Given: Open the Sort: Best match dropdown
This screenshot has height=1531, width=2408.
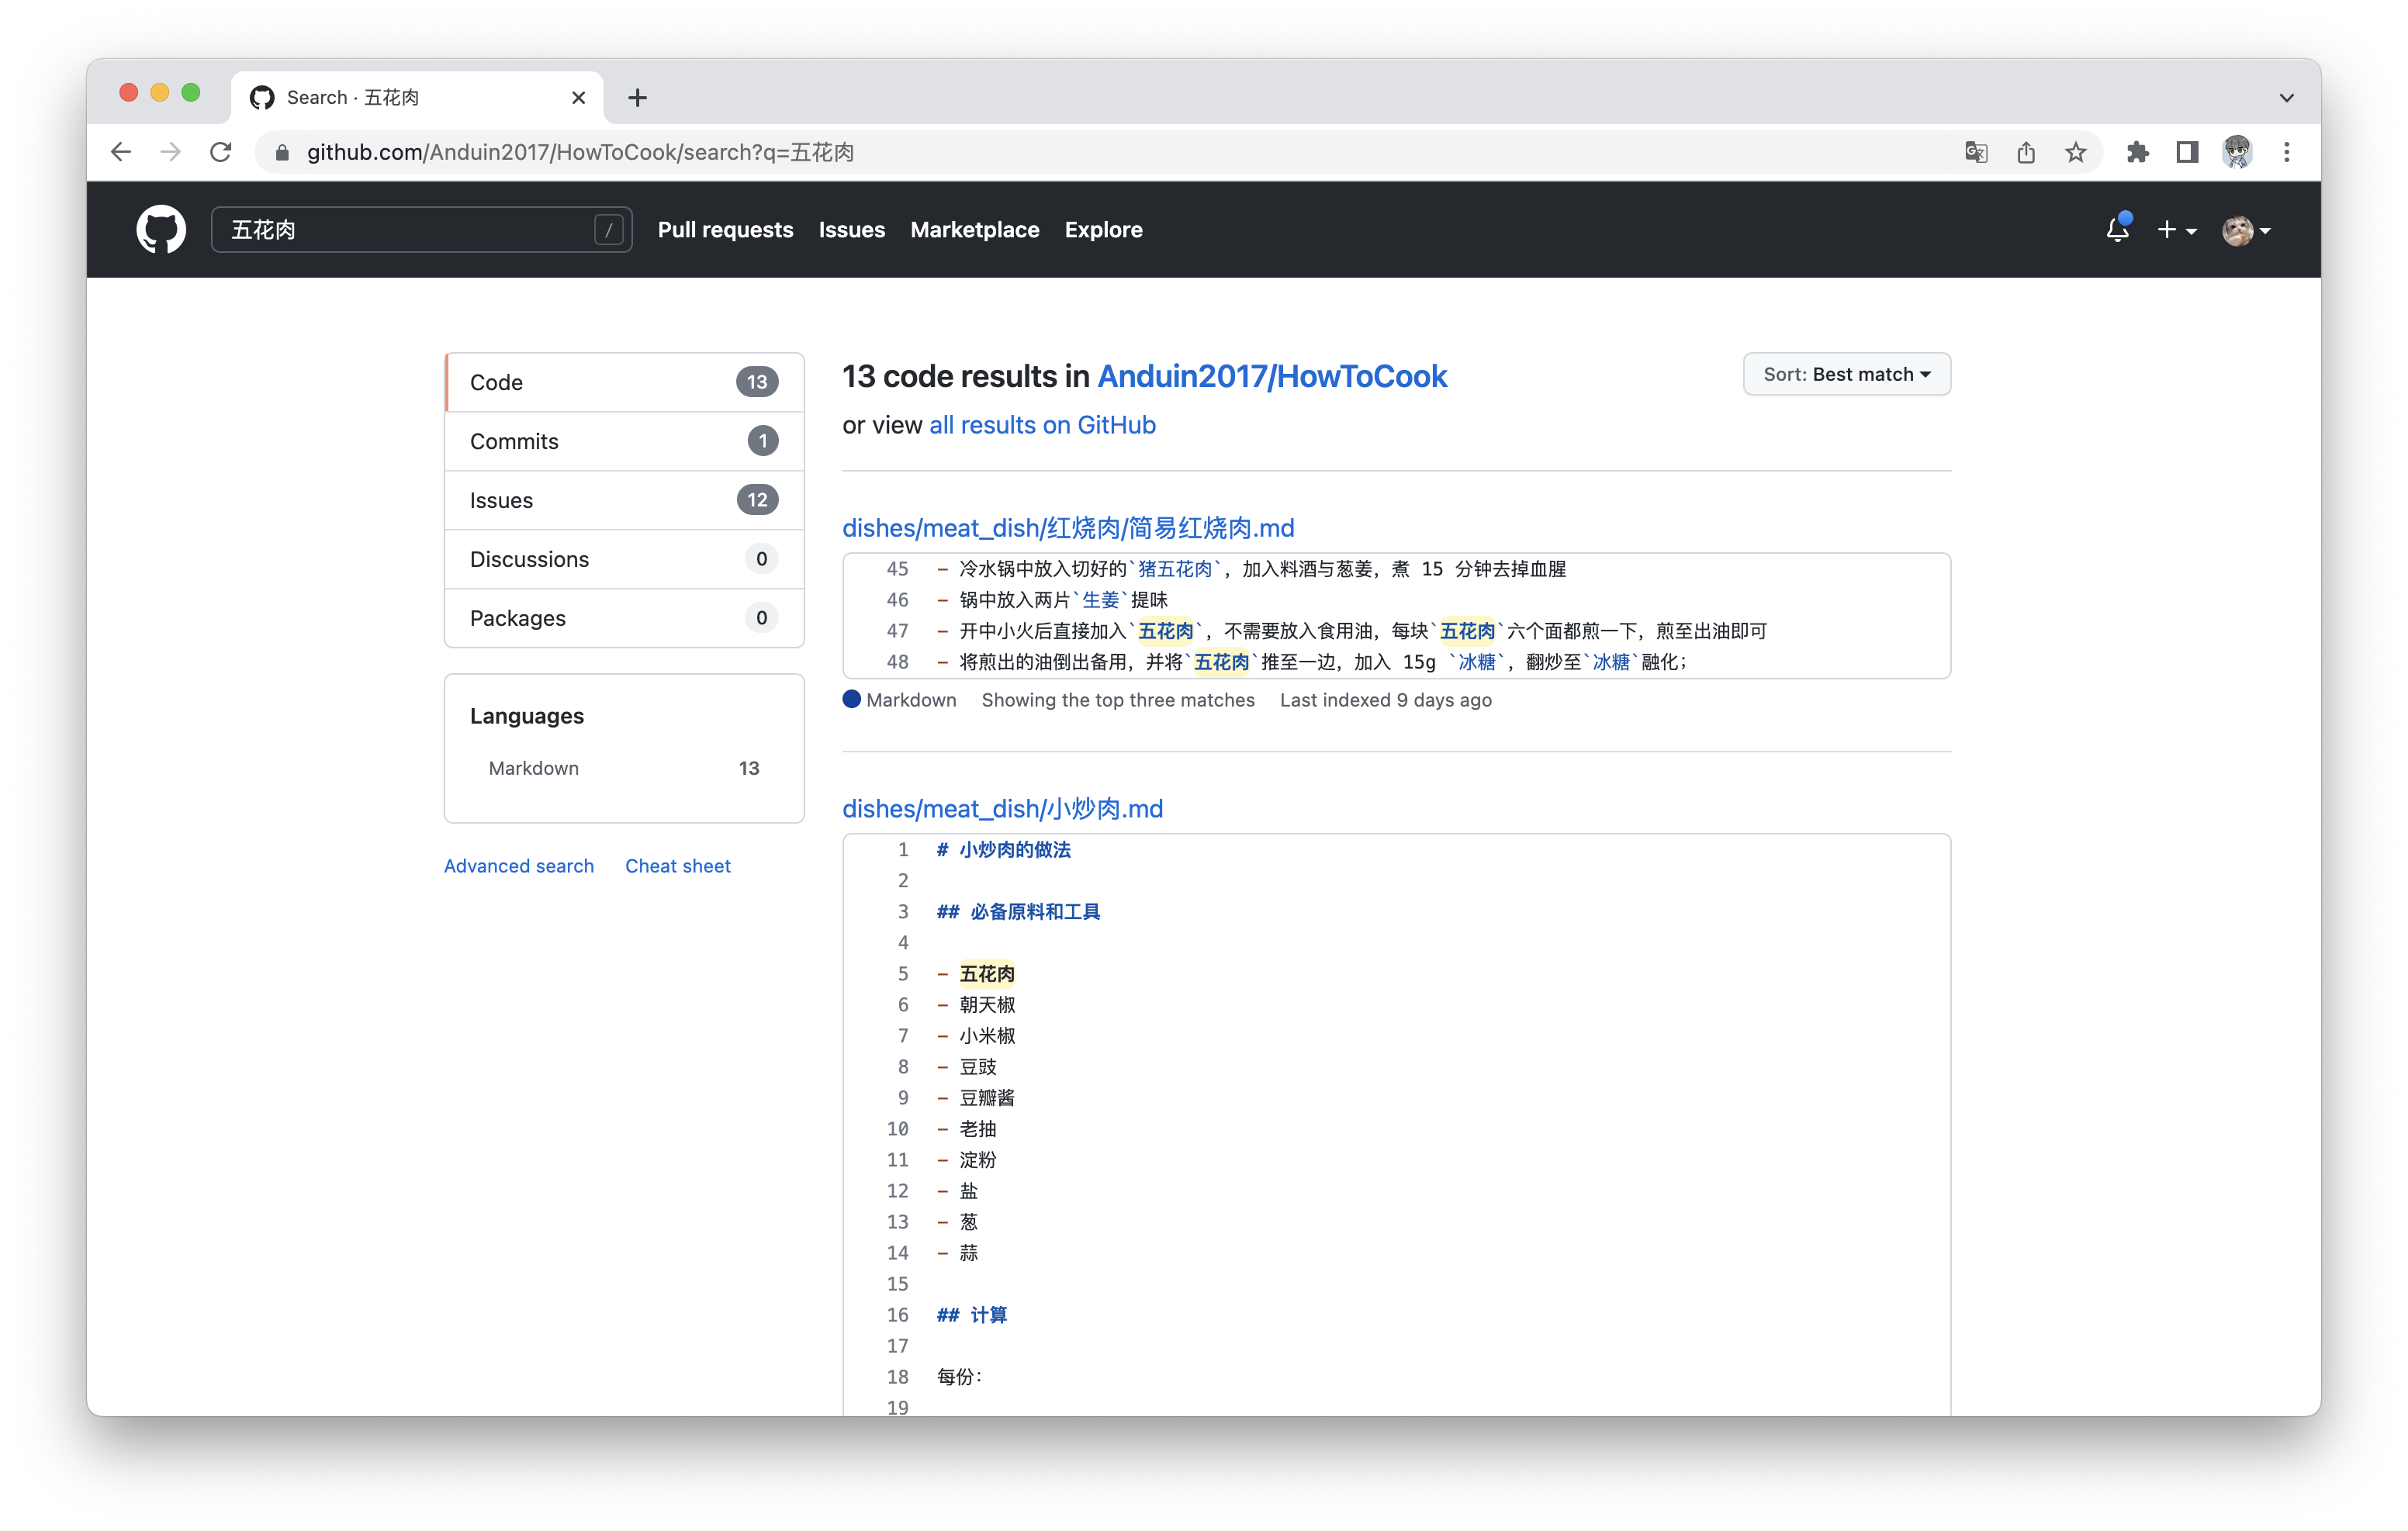Looking at the screenshot, I should pos(1846,373).
